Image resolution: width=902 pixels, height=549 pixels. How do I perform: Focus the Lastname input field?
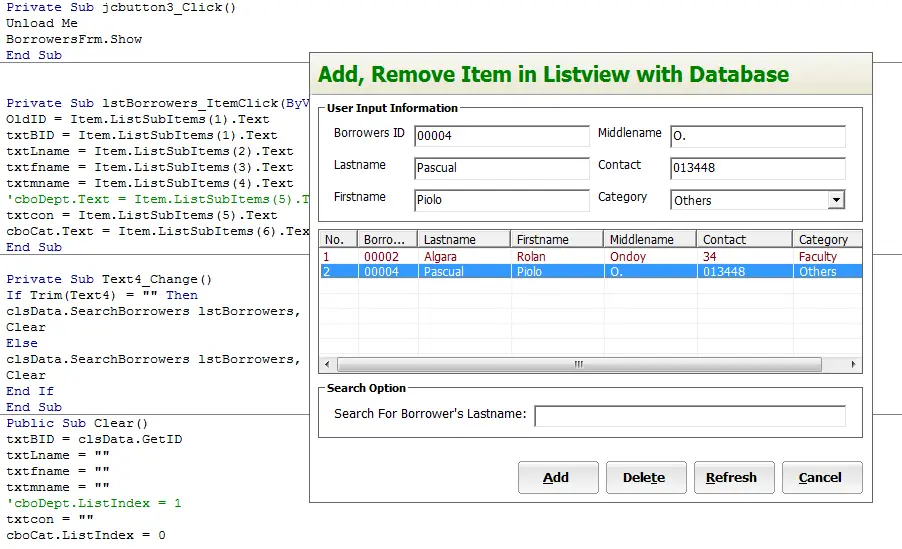pos(501,168)
